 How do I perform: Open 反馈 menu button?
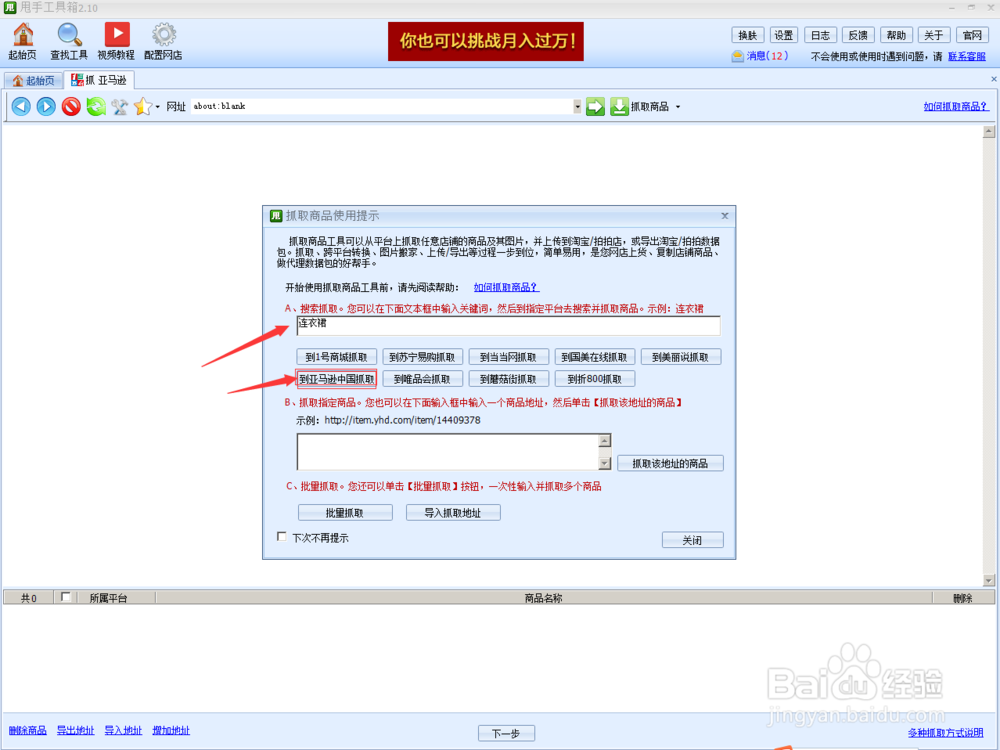click(858, 35)
